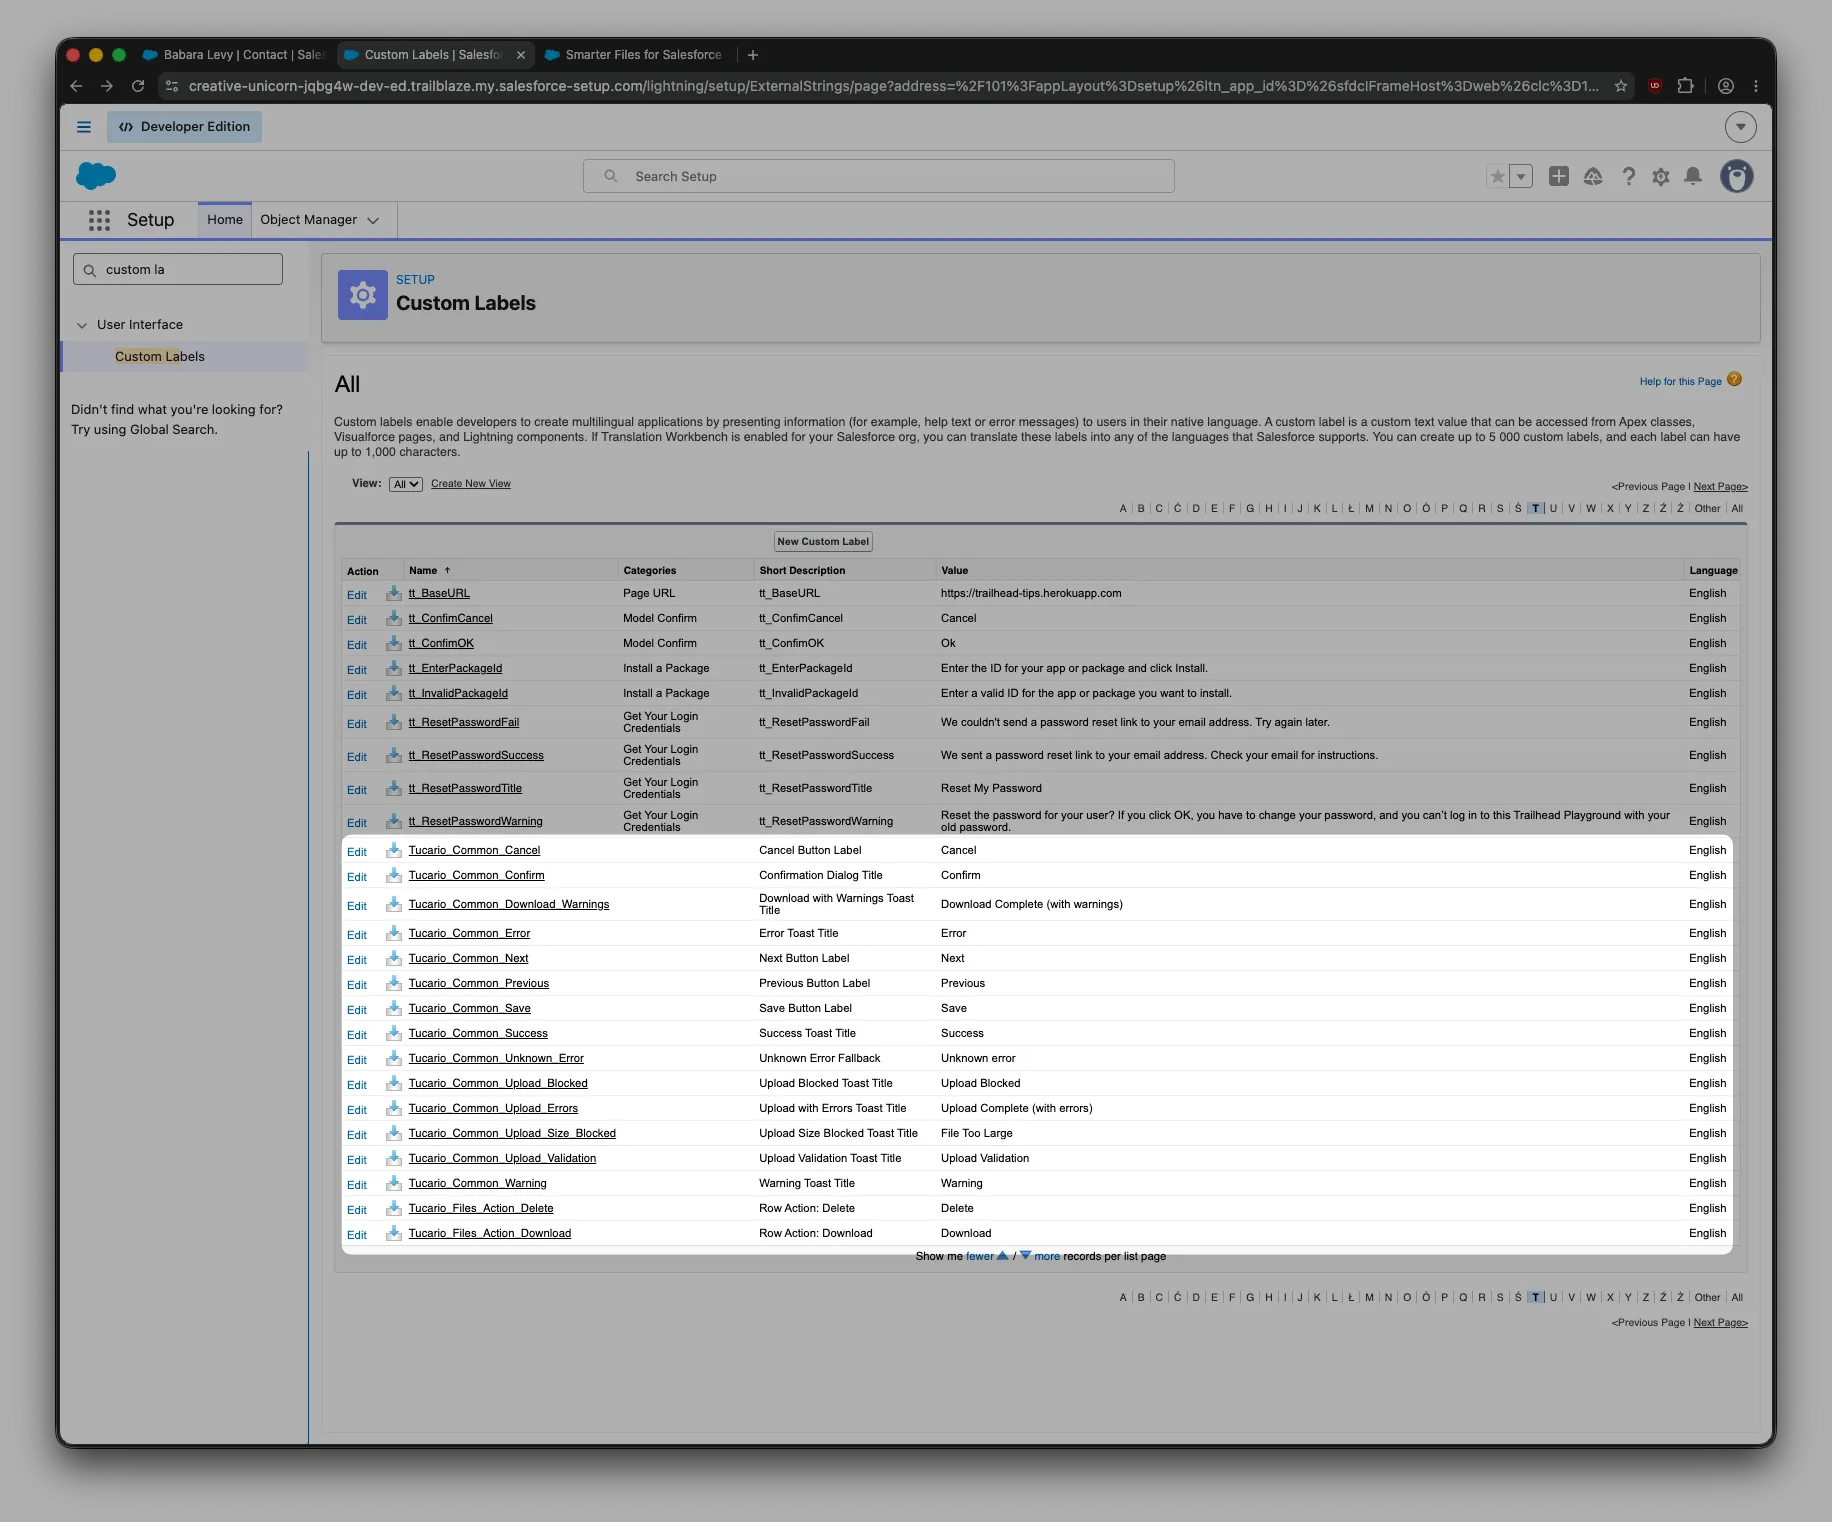Open a new browser tab

pos(753,55)
